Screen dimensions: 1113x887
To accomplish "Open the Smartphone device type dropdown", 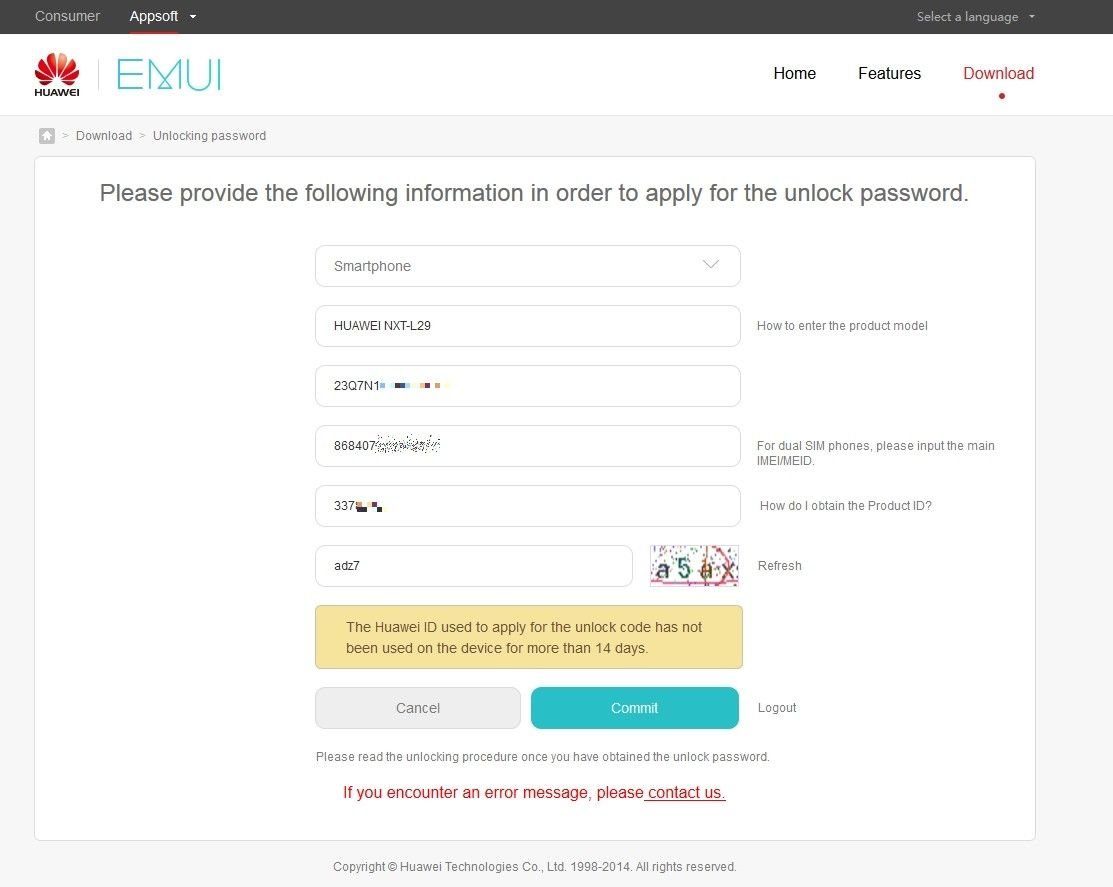I will (x=527, y=266).
